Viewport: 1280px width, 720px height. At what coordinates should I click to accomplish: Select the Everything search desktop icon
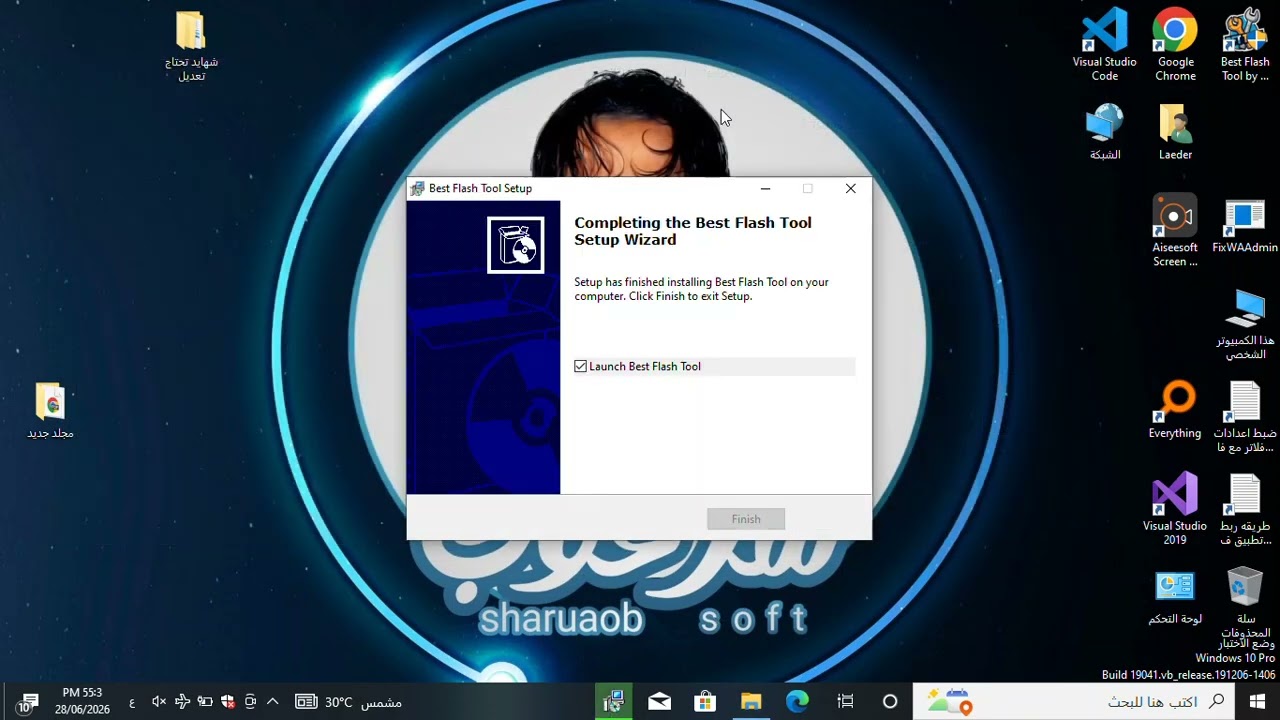(x=1175, y=411)
